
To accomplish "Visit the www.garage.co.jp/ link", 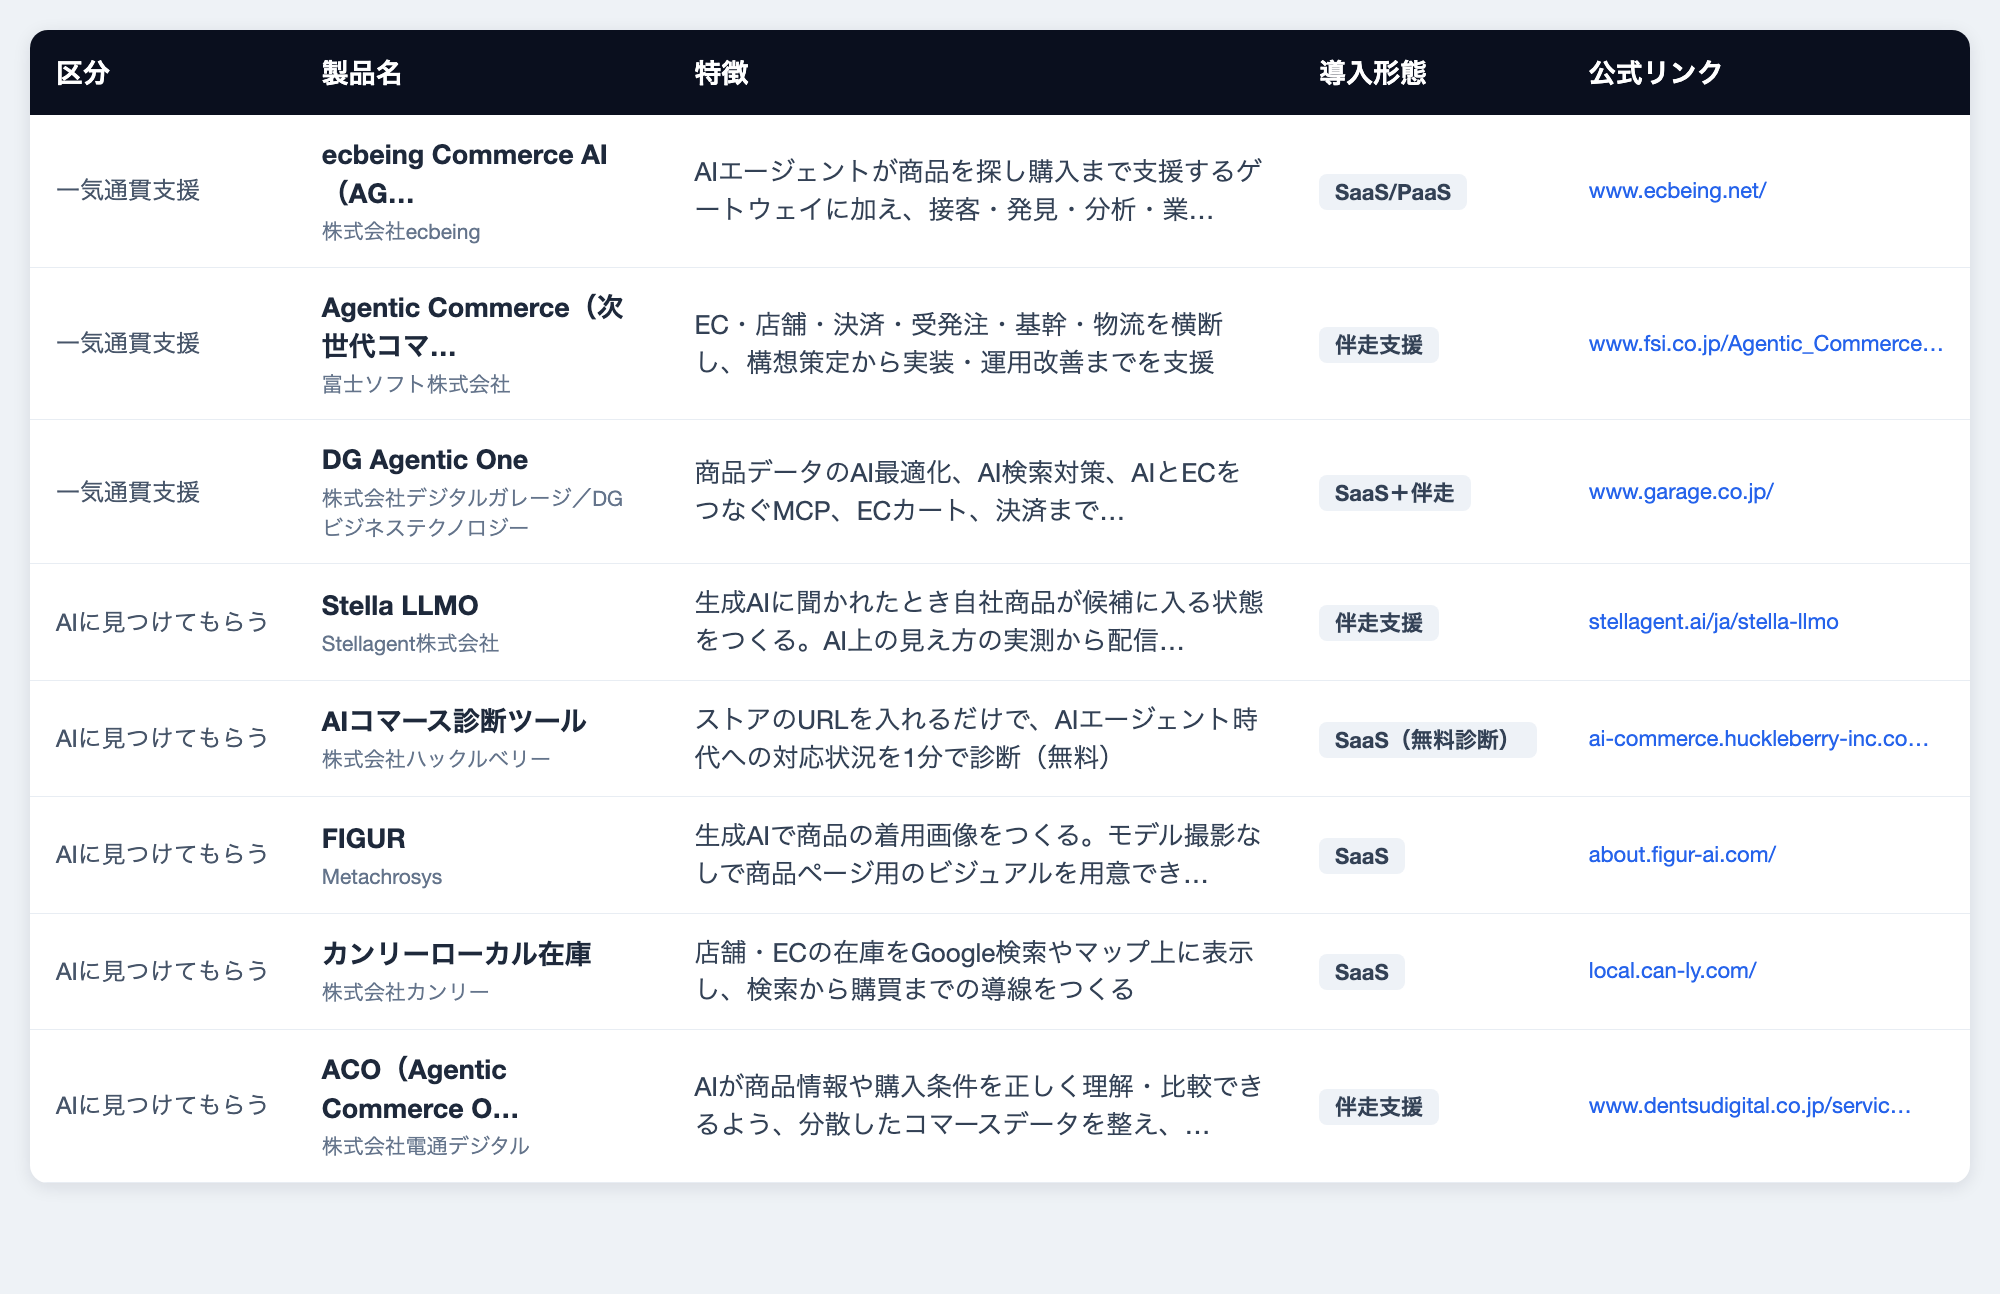I will [x=1681, y=492].
